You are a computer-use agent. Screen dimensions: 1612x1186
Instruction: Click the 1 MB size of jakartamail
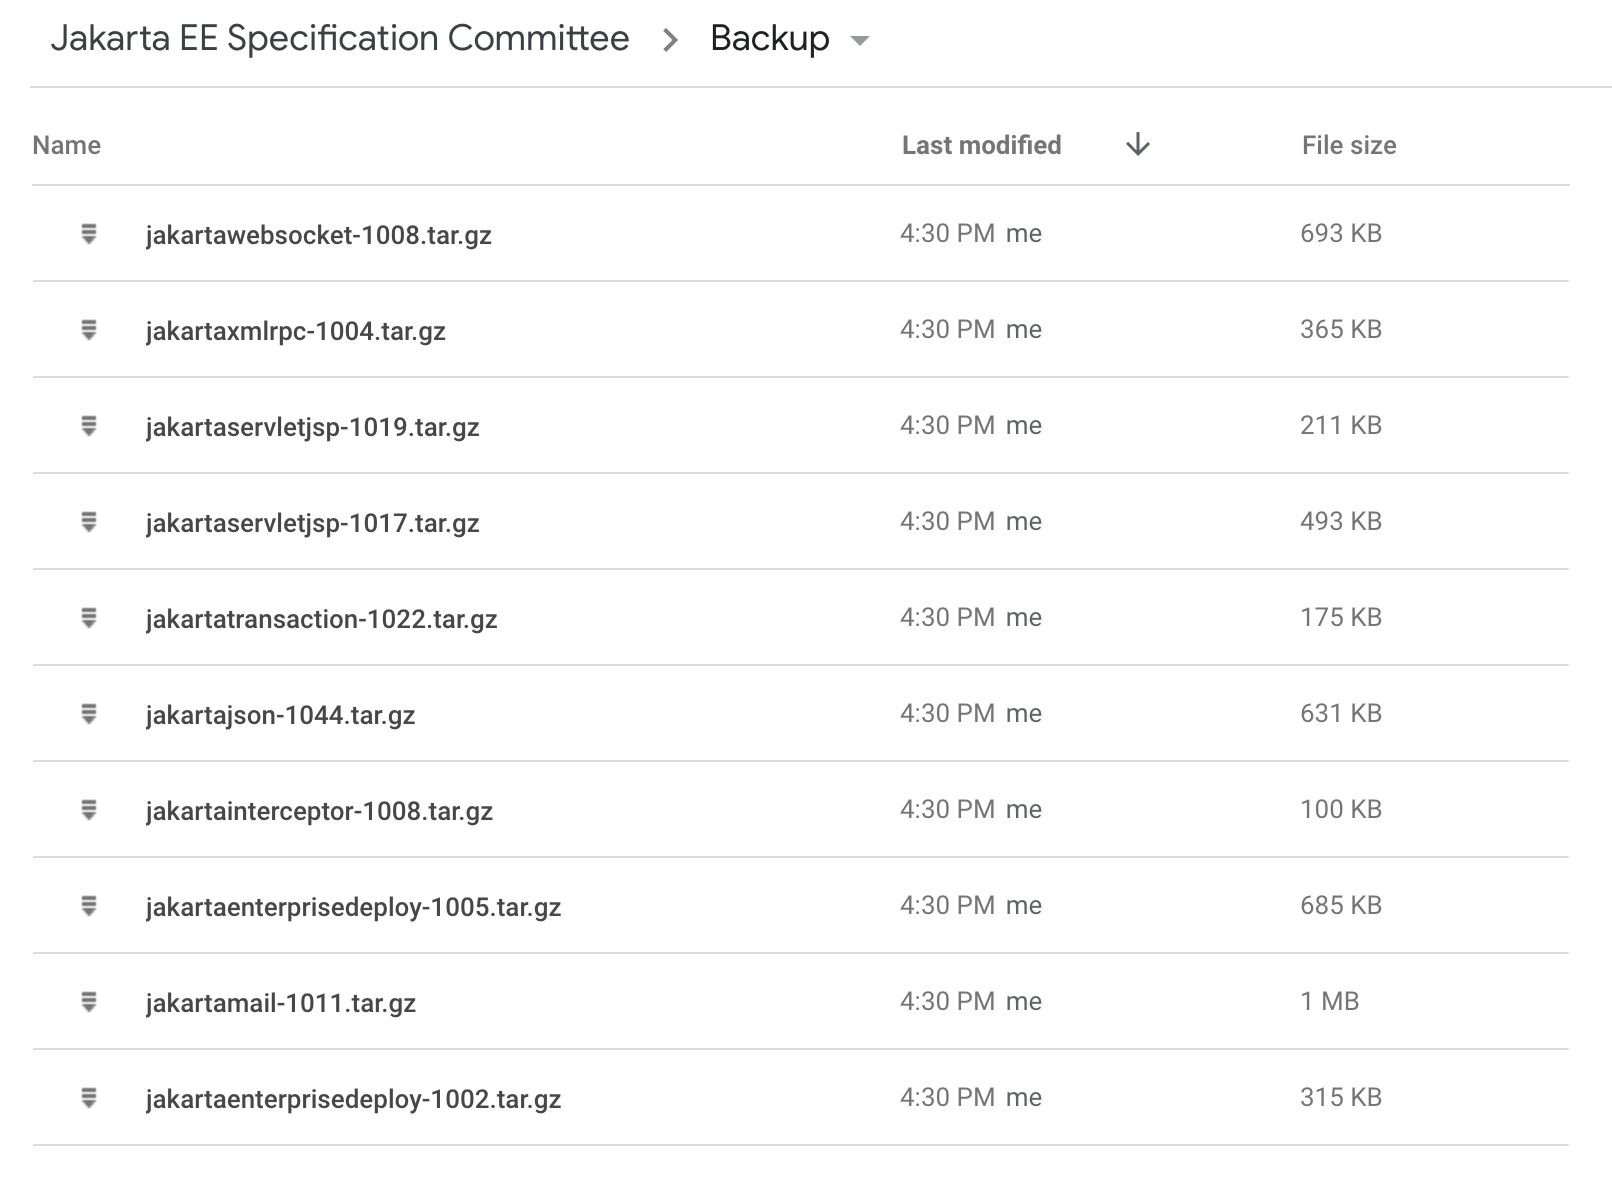point(1329,1001)
